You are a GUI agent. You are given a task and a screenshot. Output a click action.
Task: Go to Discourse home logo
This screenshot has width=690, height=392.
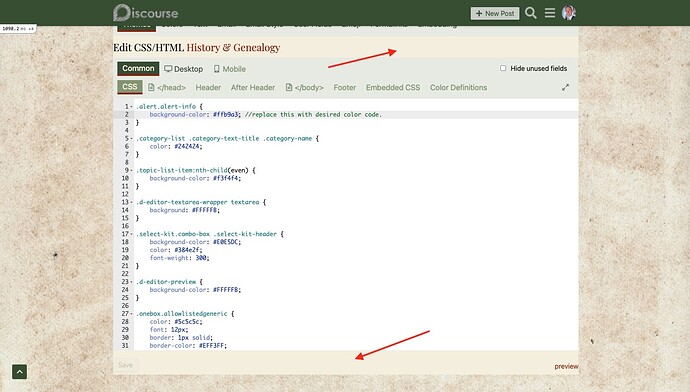[146, 13]
